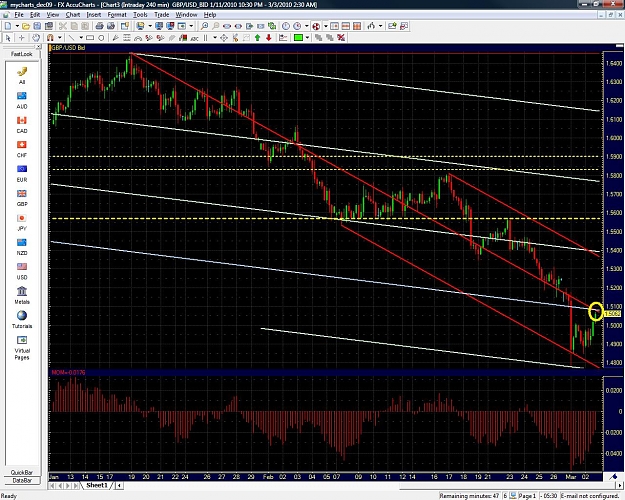Click the Print icon
This screenshot has width=625, height=500.
point(99,26)
